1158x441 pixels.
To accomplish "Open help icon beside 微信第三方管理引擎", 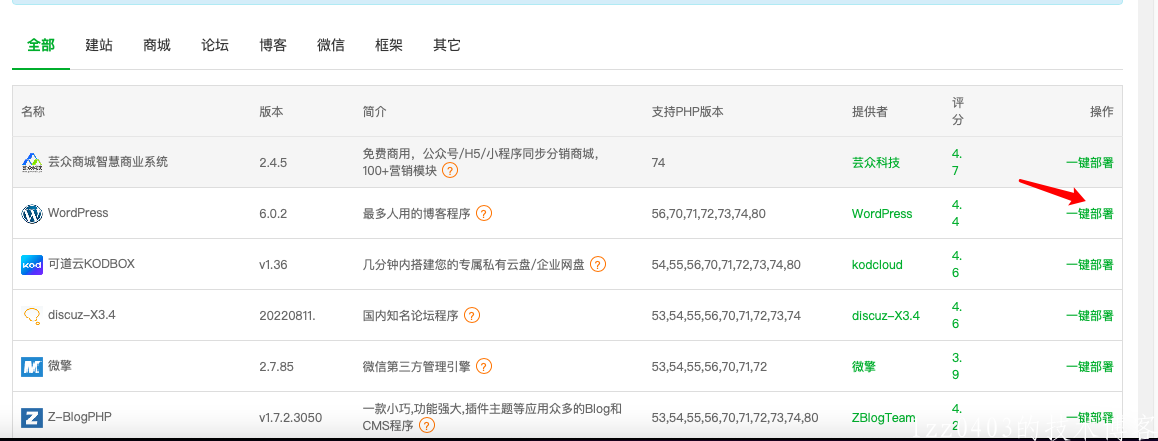I will point(484,366).
